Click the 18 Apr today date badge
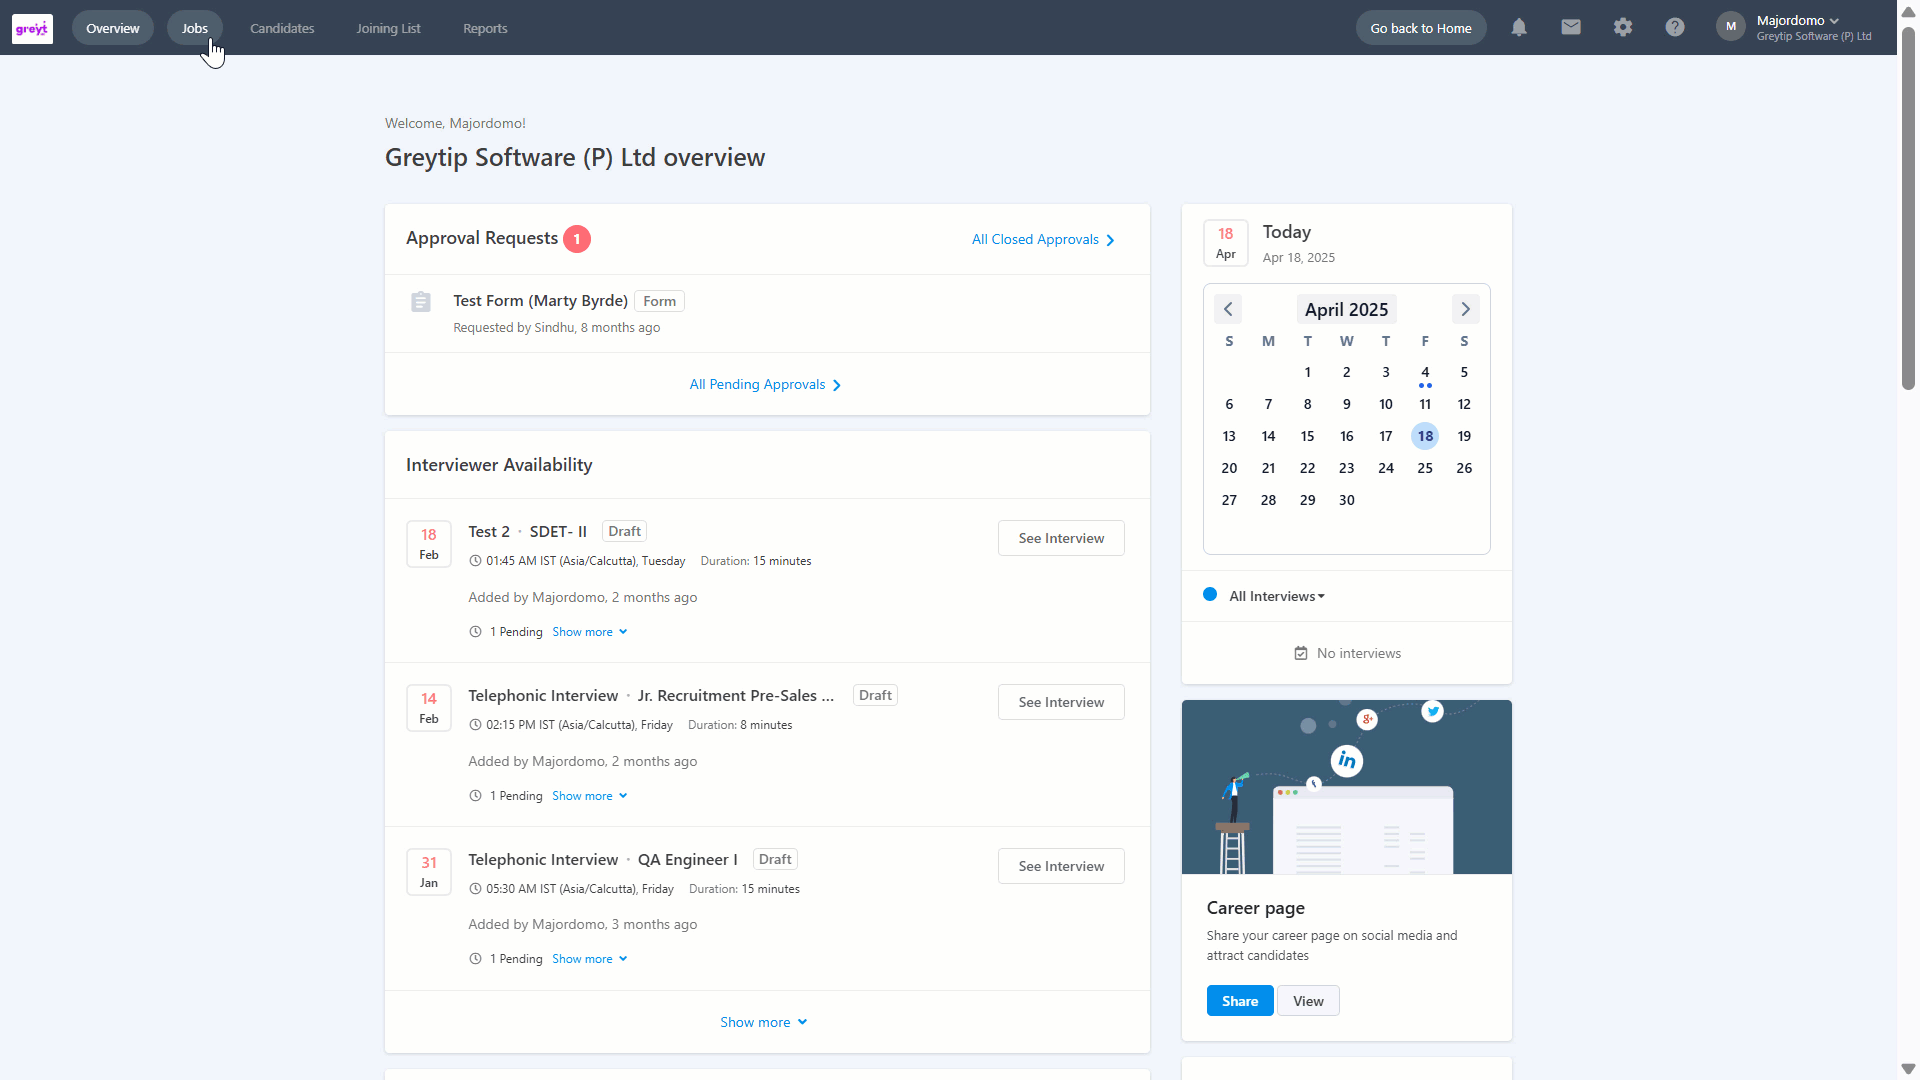 (1226, 243)
